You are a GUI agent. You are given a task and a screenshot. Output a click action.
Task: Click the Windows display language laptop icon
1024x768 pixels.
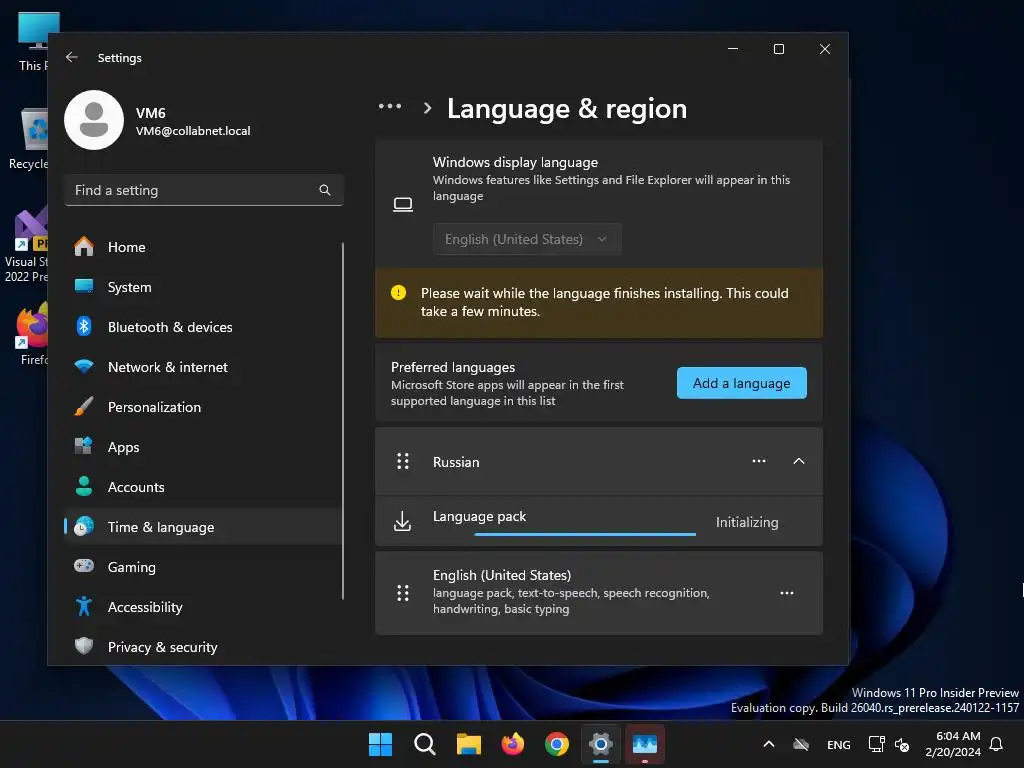[x=402, y=204]
